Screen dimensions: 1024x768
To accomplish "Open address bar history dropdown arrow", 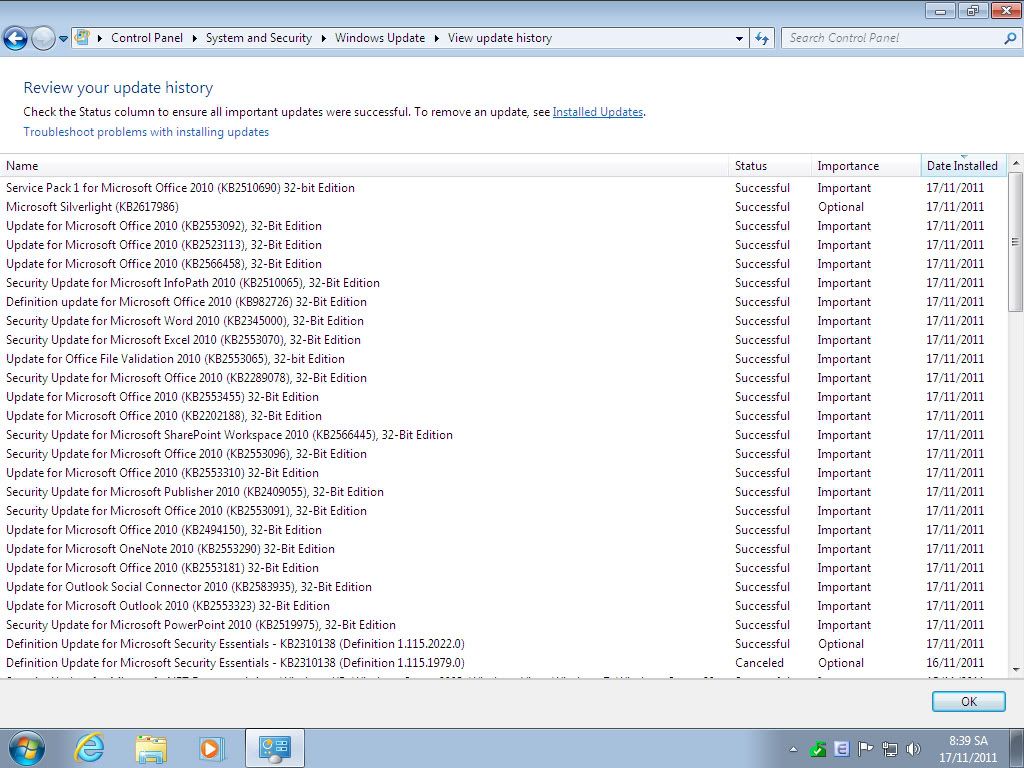I will click(x=739, y=39).
